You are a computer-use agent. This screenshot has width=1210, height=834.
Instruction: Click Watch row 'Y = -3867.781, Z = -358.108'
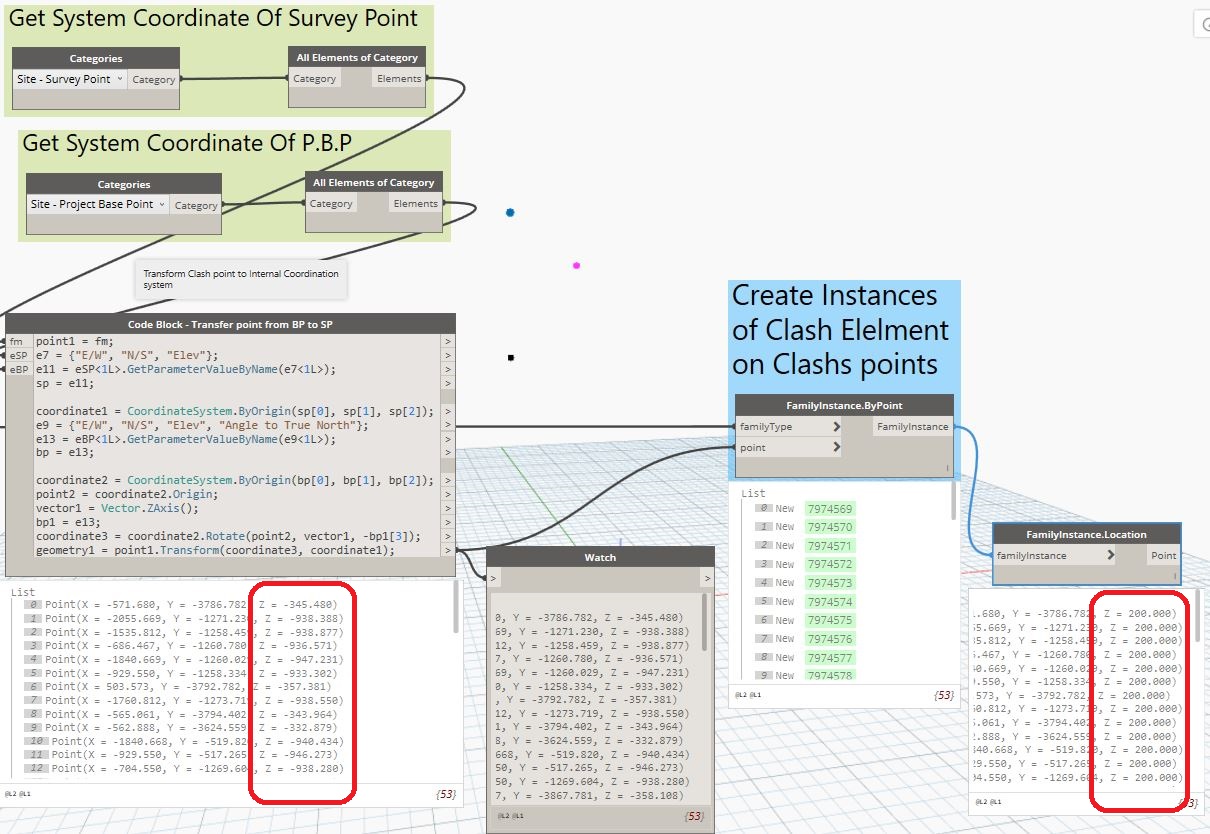click(x=590, y=796)
